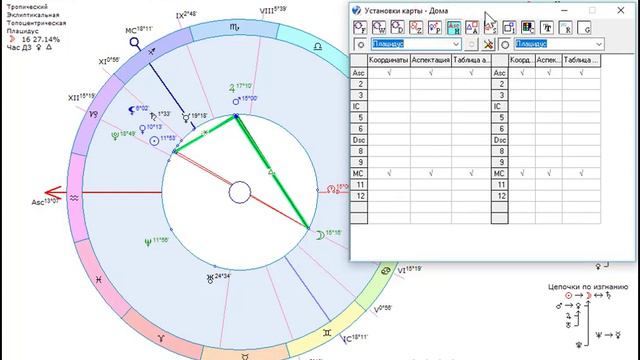Open the G settings icon

584,27
